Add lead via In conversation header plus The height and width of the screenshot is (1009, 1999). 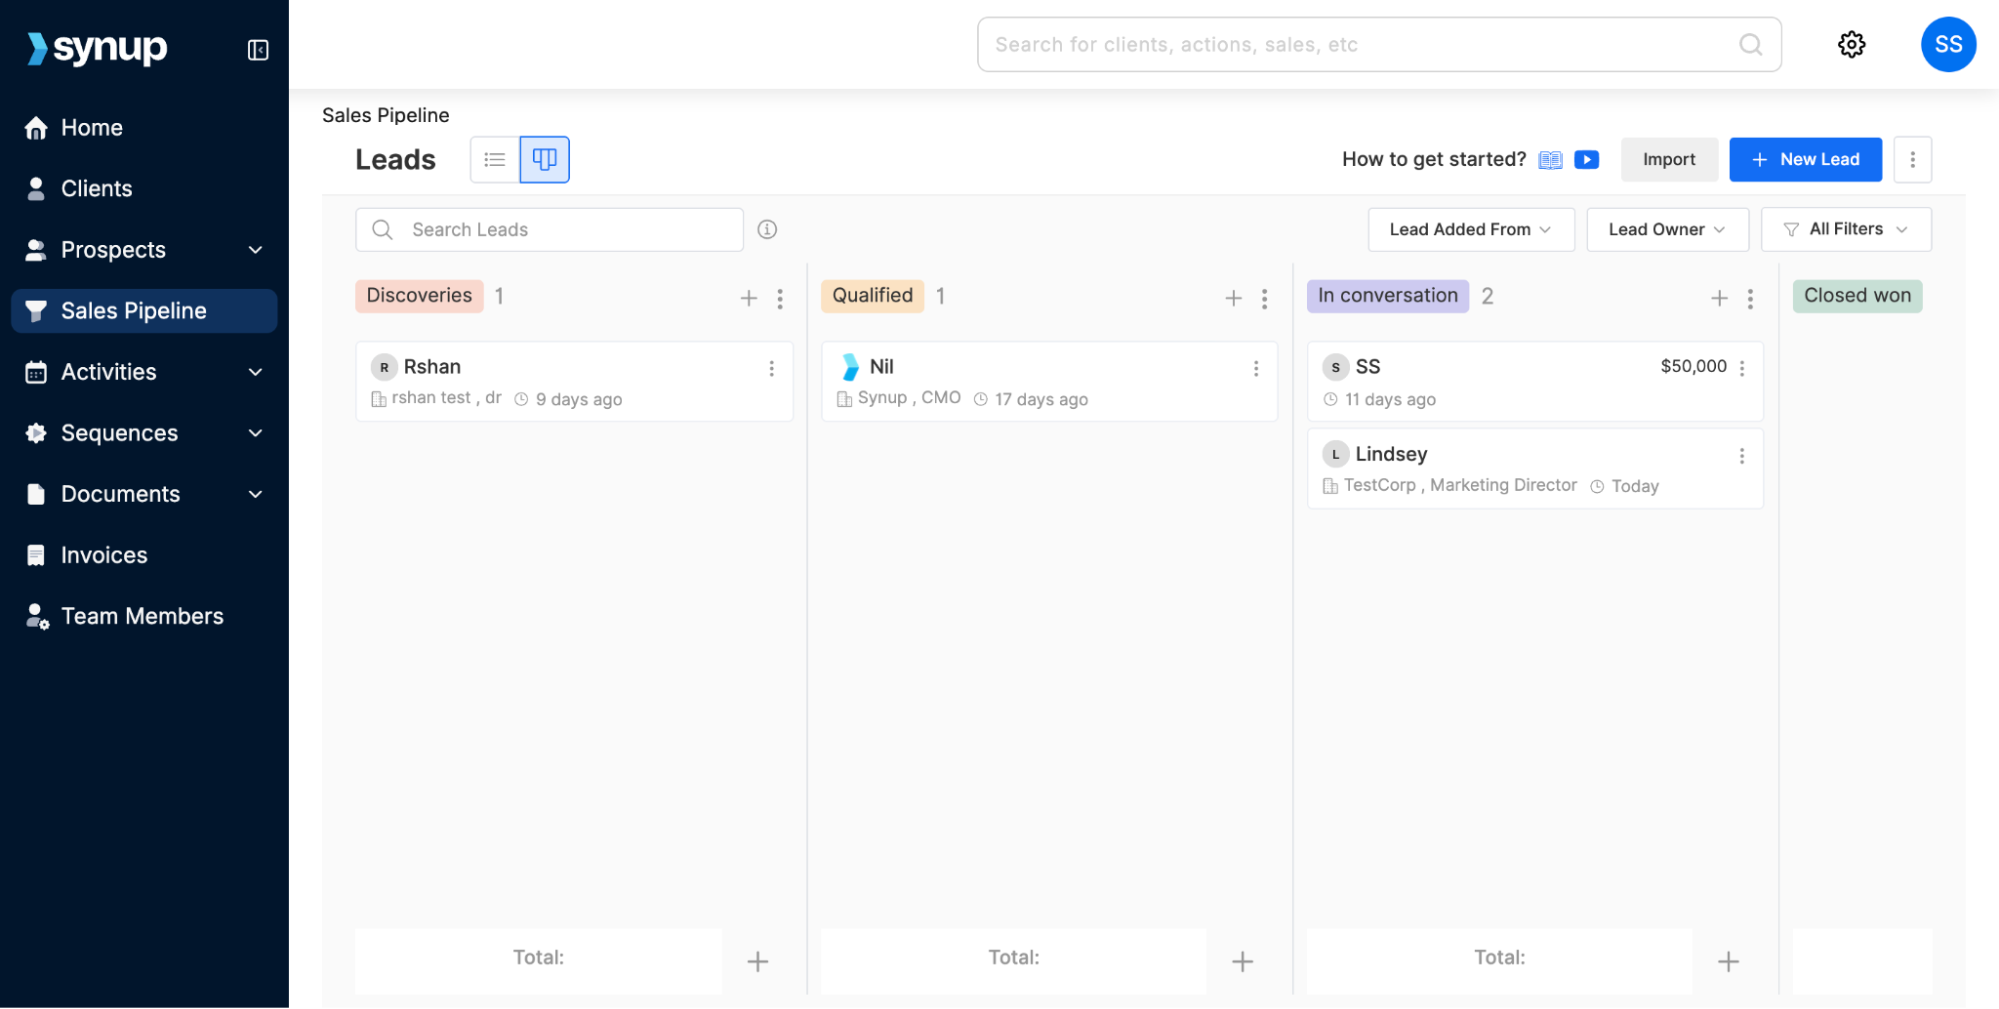point(1719,298)
